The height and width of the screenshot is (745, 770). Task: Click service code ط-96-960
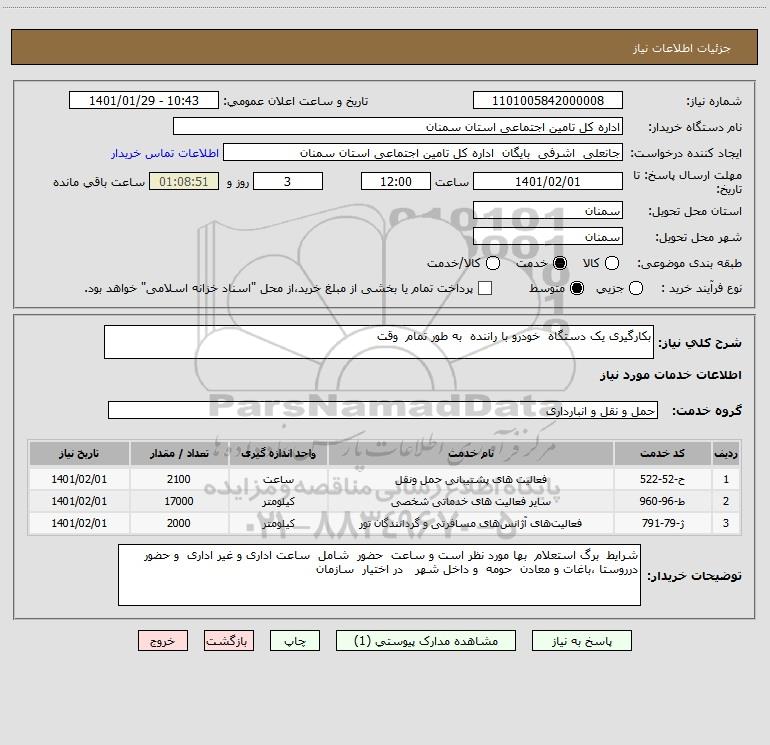pyautogui.click(x=662, y=501)
